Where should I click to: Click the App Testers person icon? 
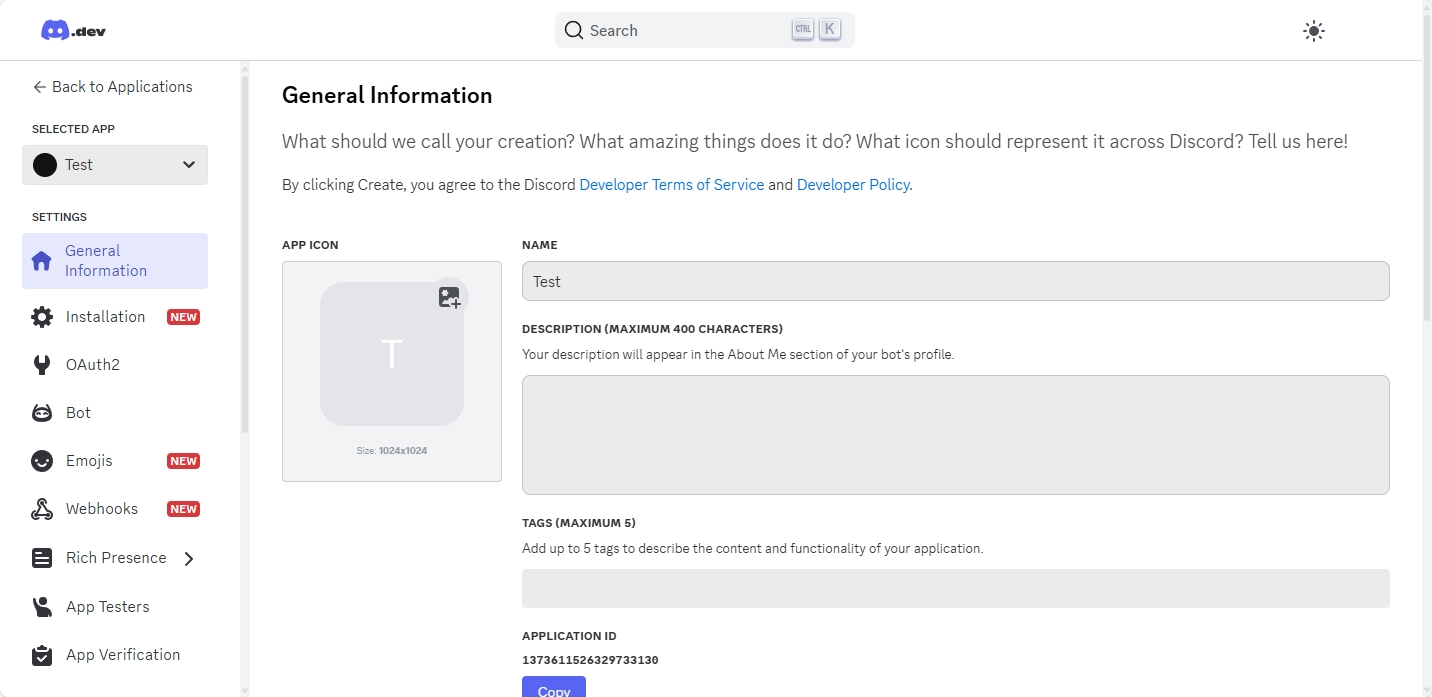[42, 607]
